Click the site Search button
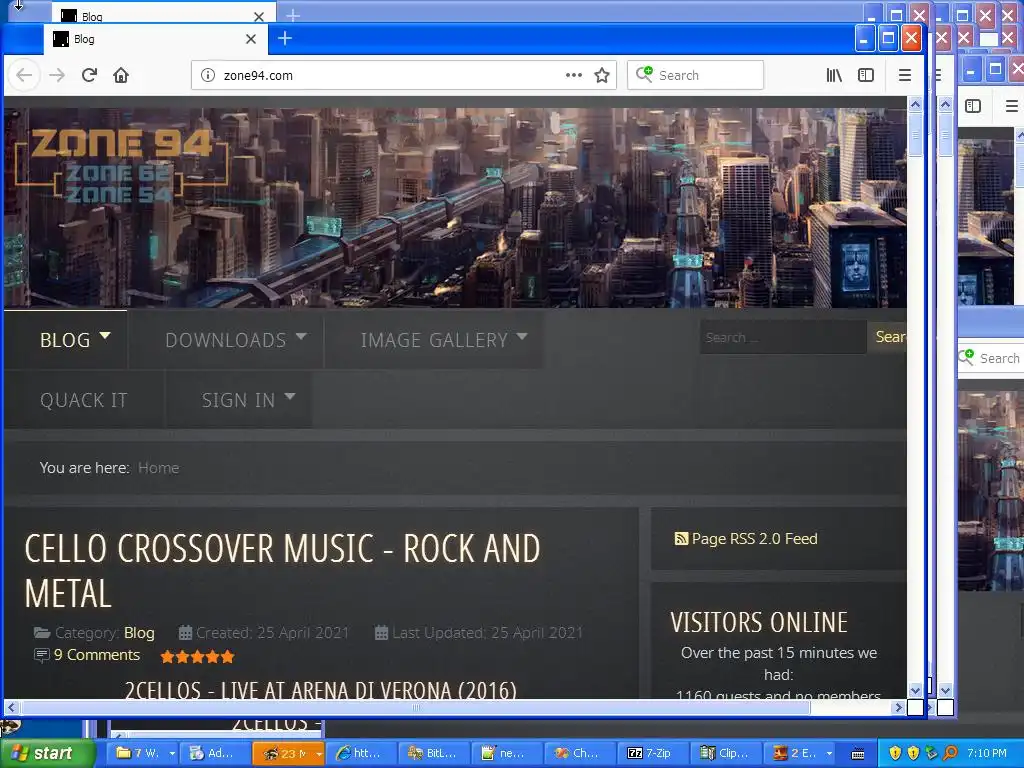Screen dimensions: 1024x768 tap(889, 337)
